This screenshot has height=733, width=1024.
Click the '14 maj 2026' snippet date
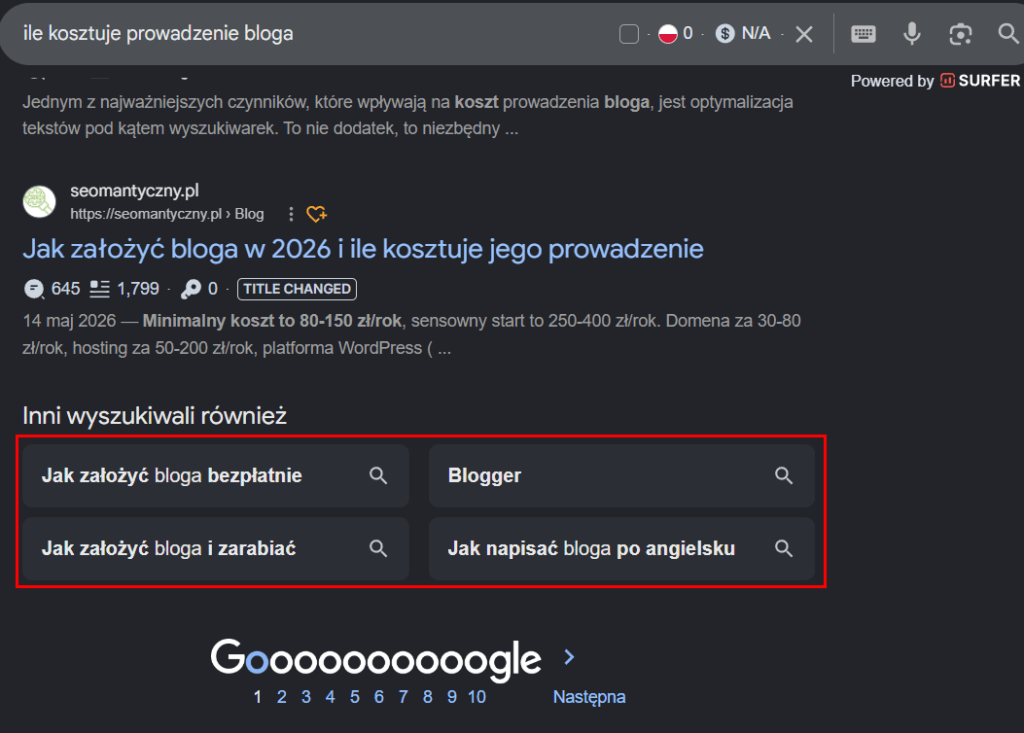pyautogui.click(x=69, y=321)
